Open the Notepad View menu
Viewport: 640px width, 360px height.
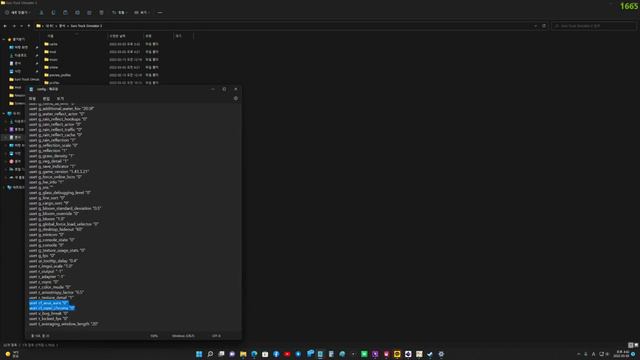(60, 99)
